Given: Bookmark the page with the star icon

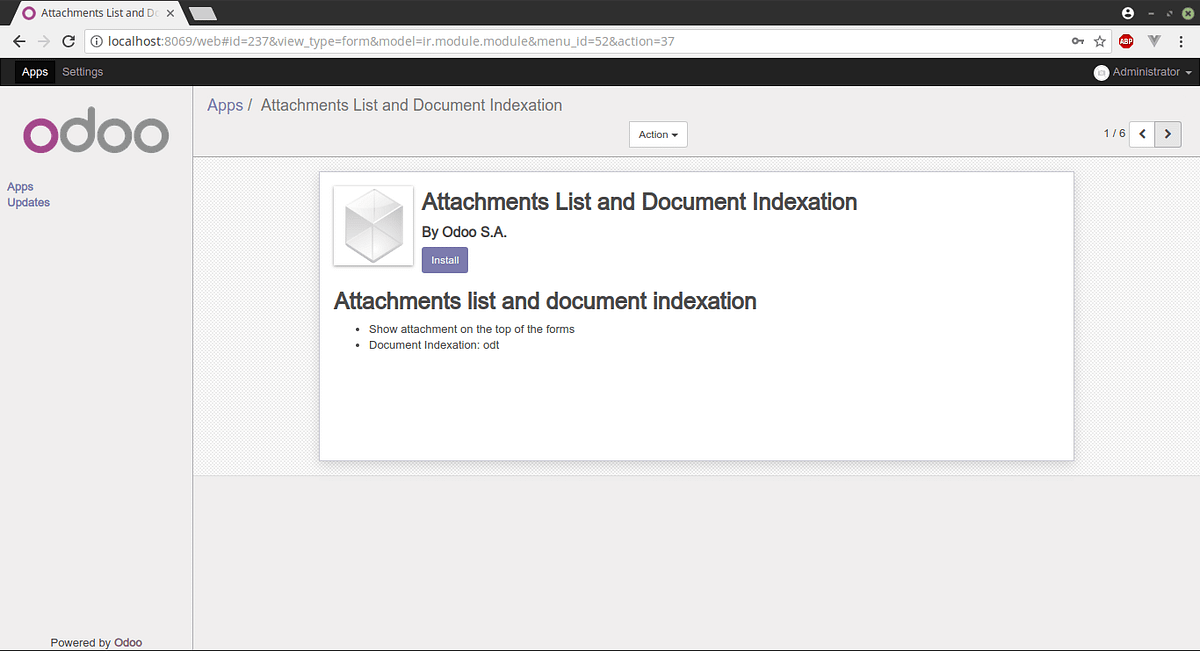Looking at the screenshot, I should (x=1099, y=41).
